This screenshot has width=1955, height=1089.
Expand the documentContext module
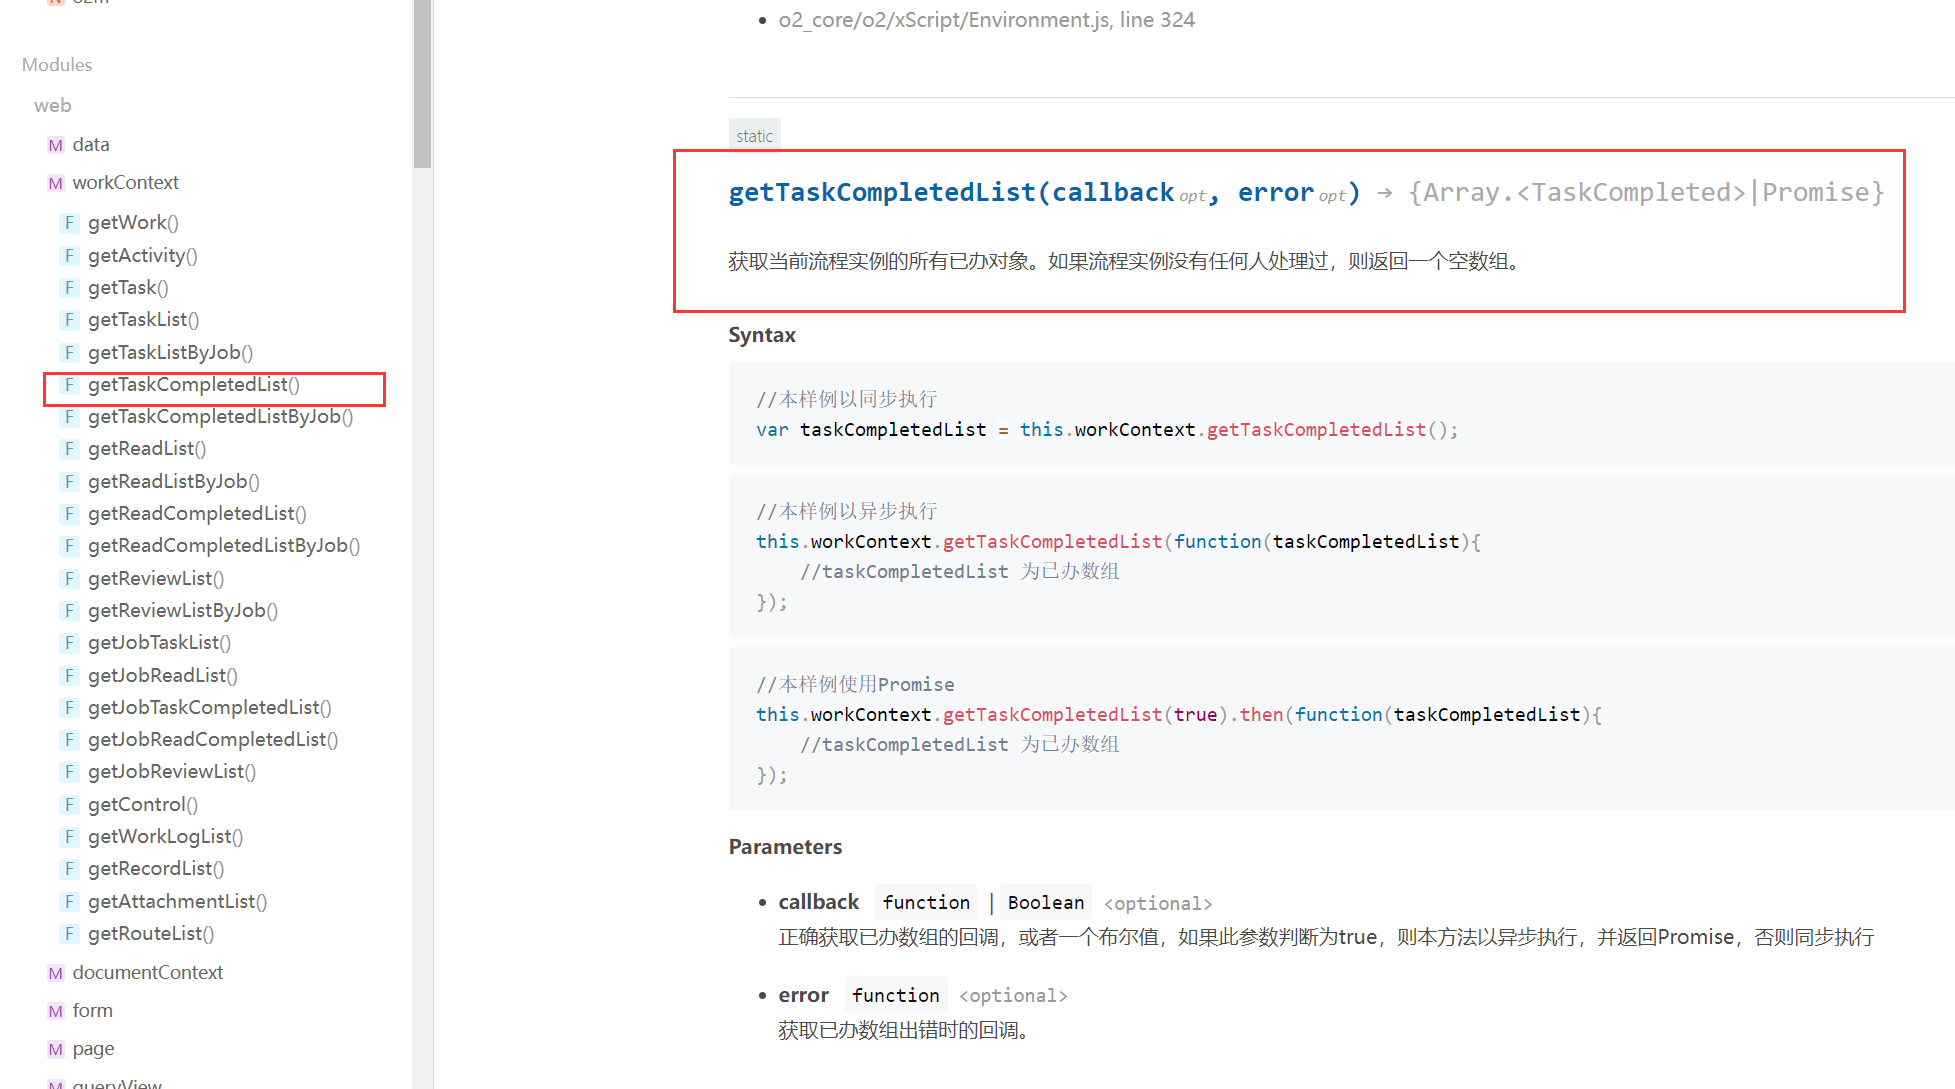pyautogui.click(x=147, y=973)
